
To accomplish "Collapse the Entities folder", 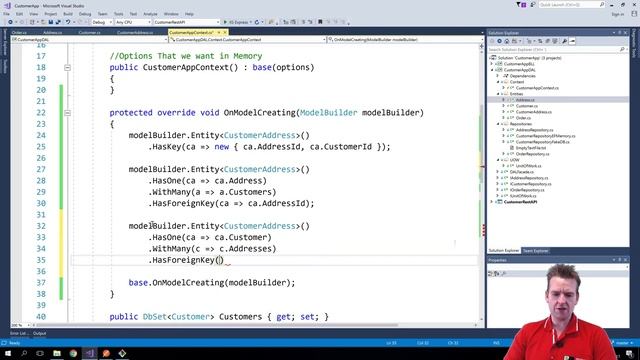I will coord(498,94).
